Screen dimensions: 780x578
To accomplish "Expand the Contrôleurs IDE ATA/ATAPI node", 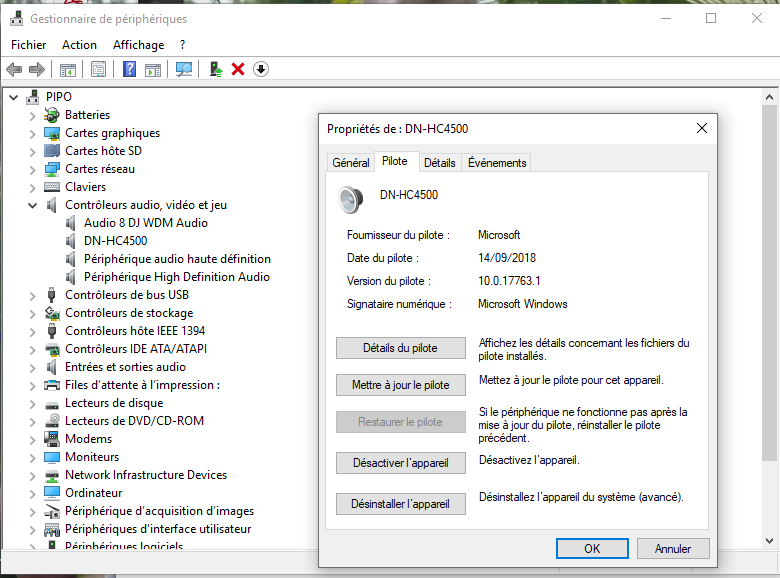I will (32, 350).
